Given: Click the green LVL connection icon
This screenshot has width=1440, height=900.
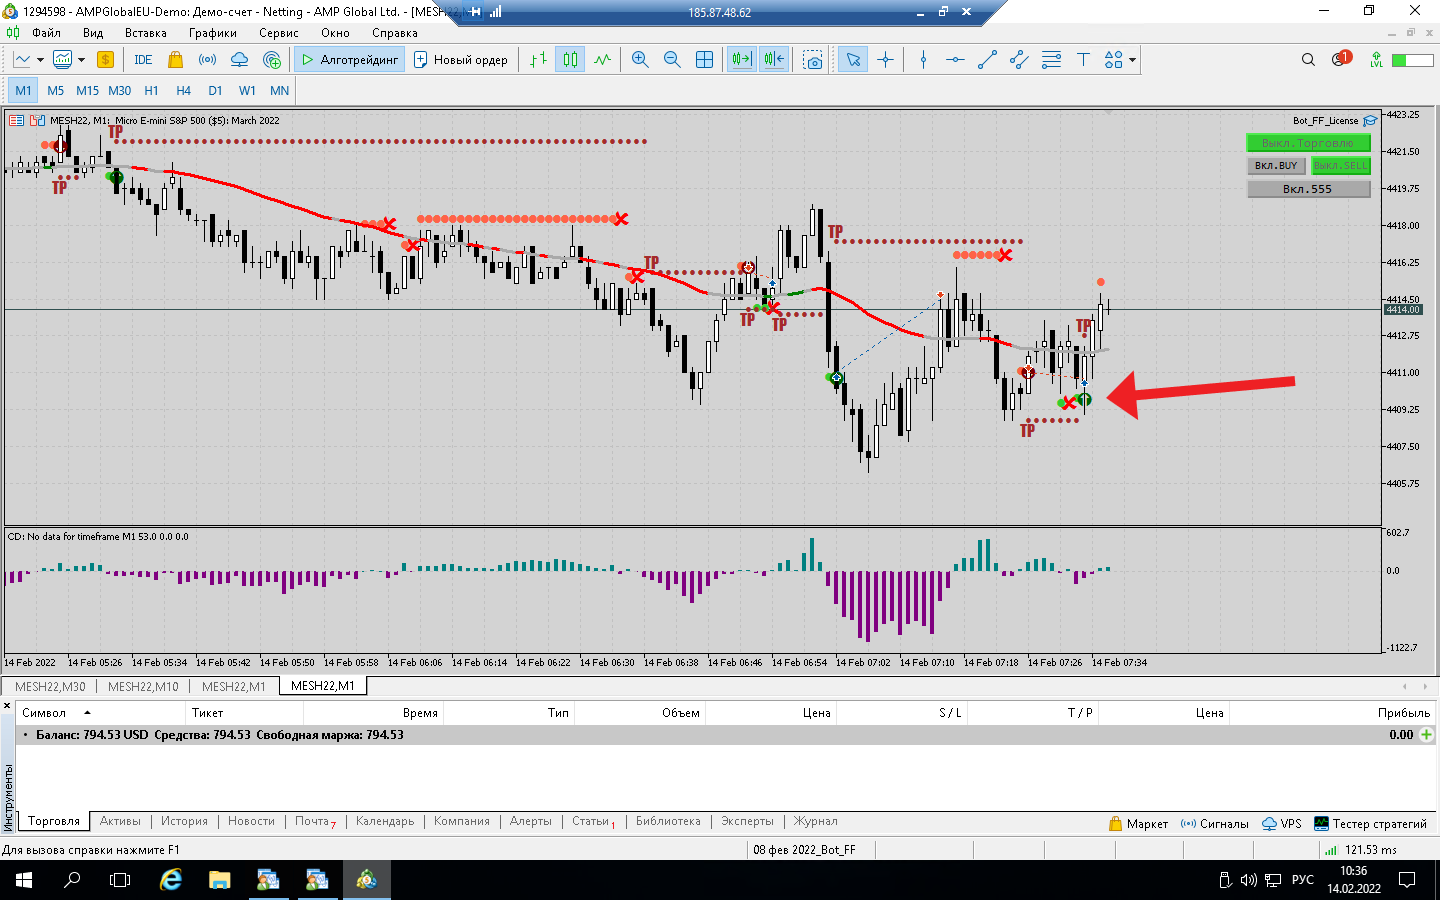Looking at the screenshot, I should tap(1377, 60).
